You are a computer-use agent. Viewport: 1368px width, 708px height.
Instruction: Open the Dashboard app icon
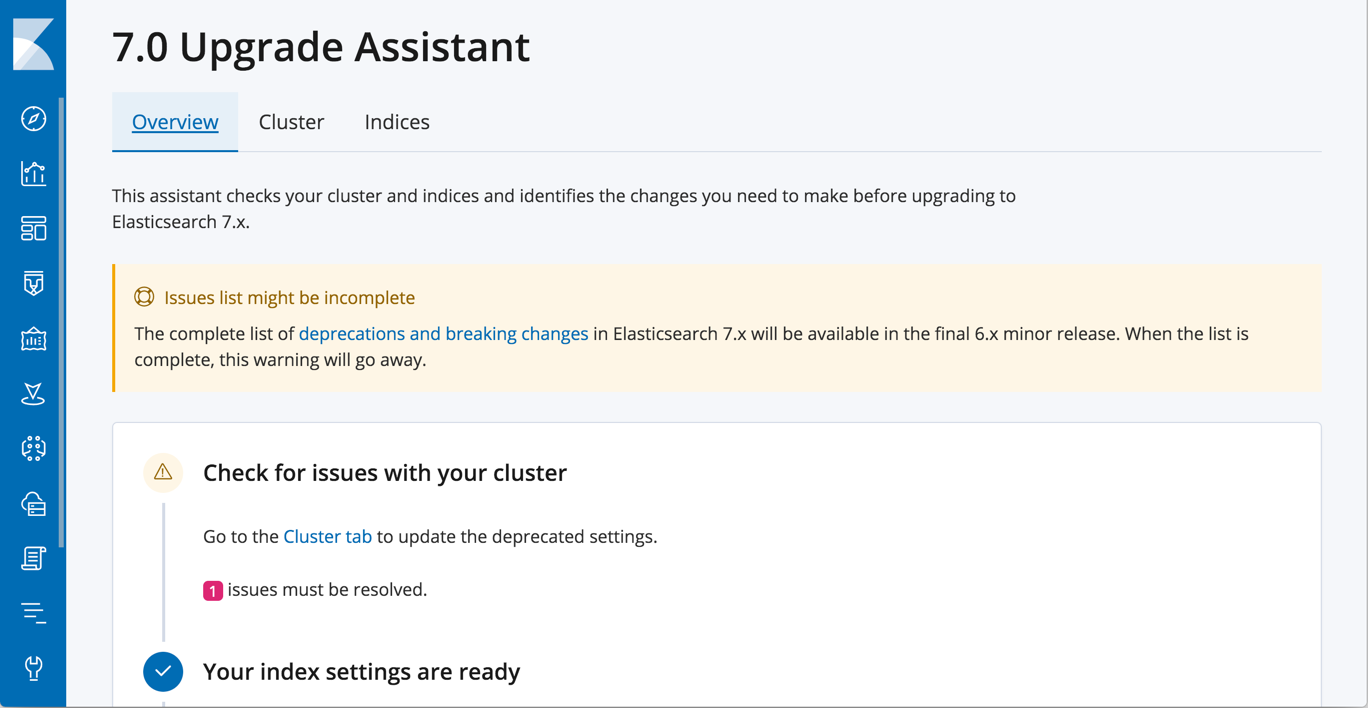pyautogui.click(x=33, y=228)
